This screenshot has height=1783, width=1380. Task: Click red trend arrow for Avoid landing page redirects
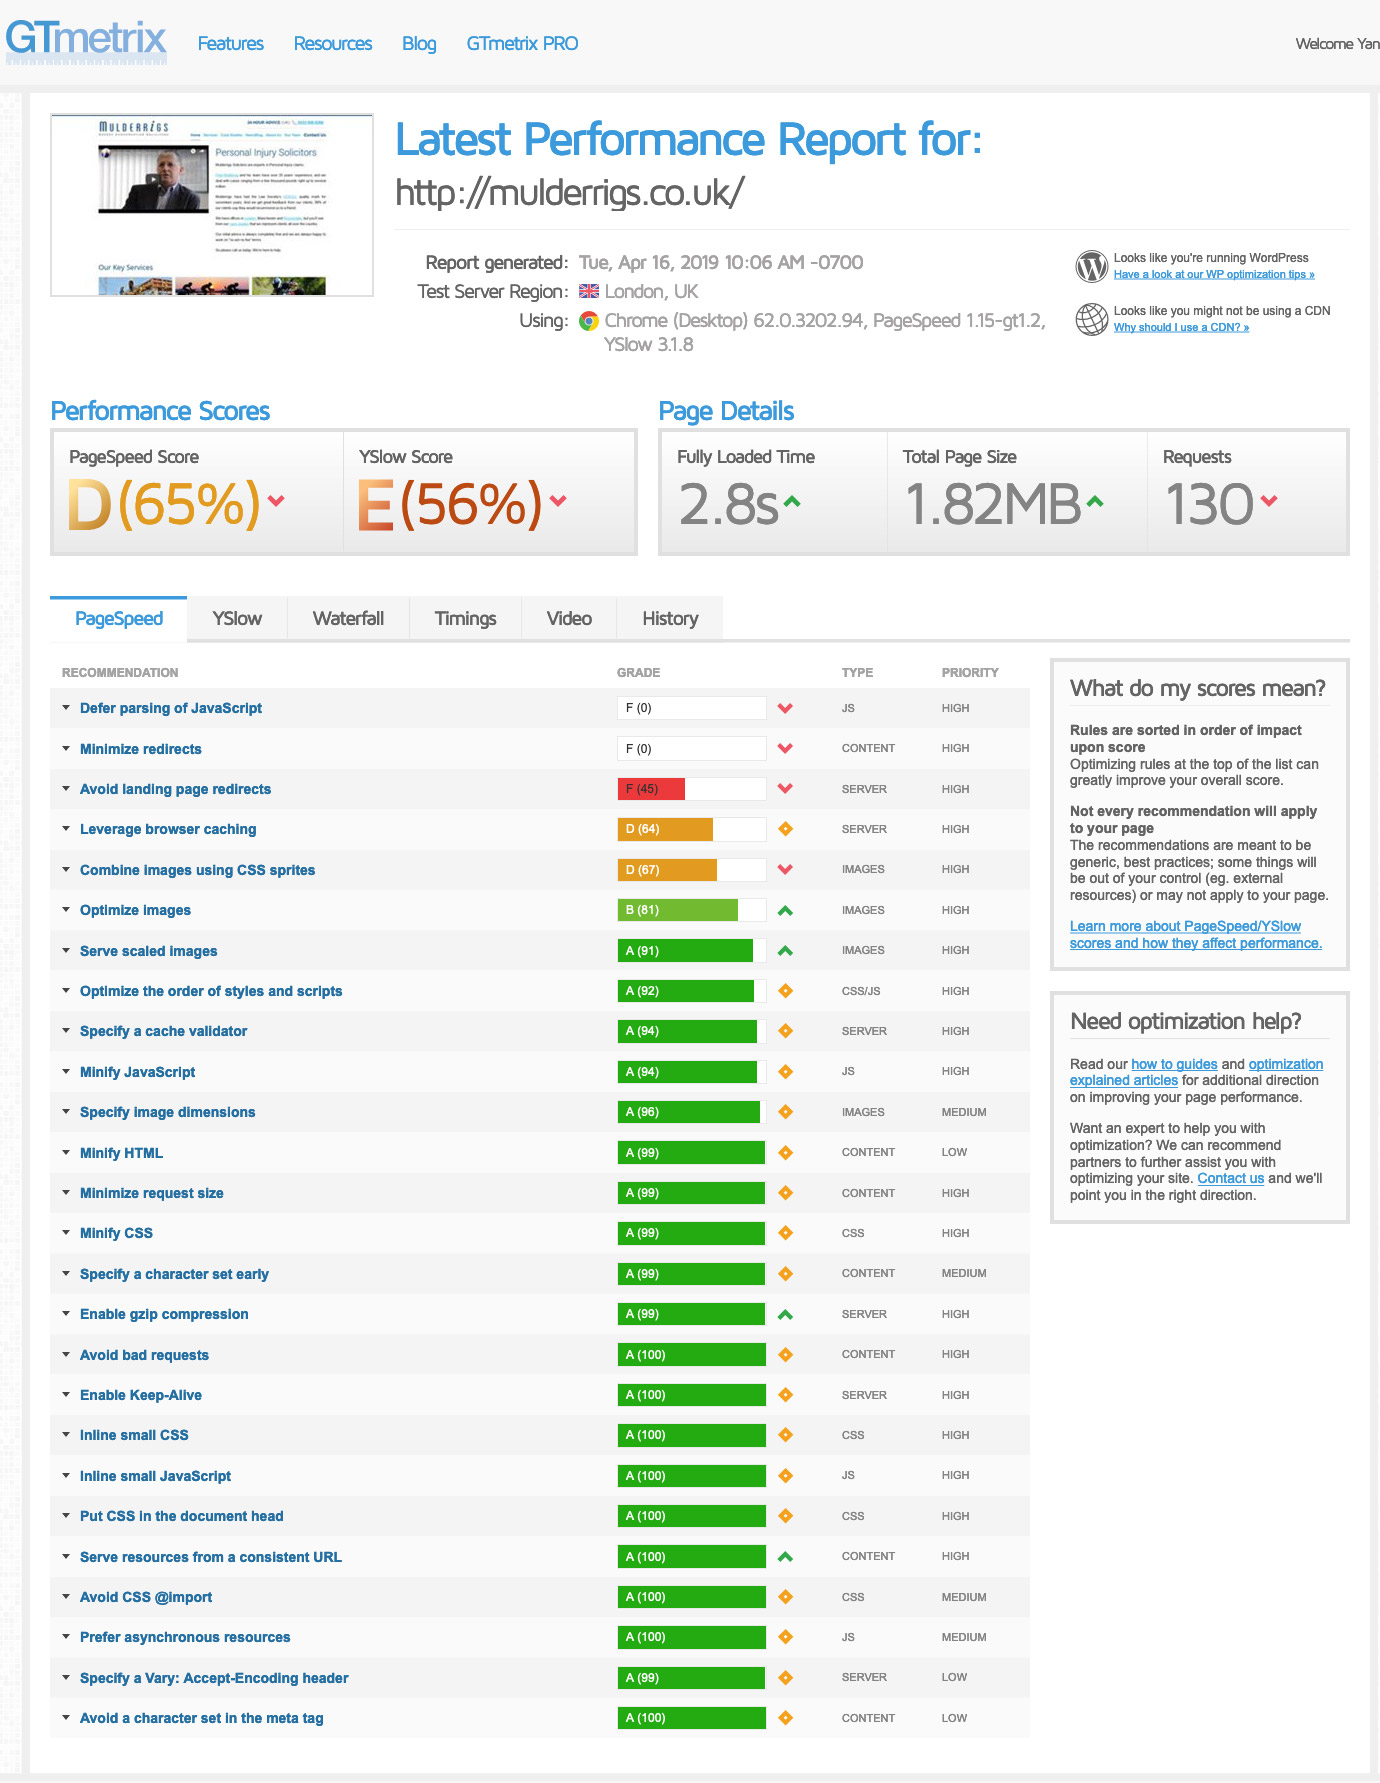click(x=785, y=788)
